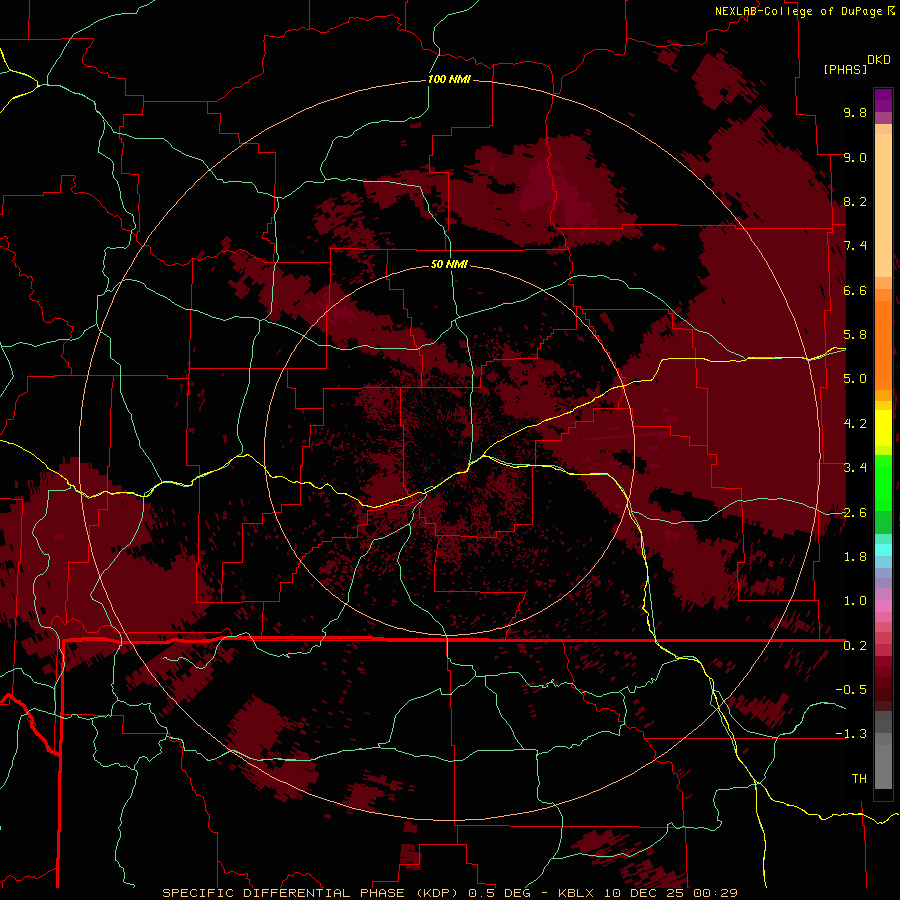Click the 9.8 scale value
This screenshot has height=900, width=900.
[x=855, y=113]
